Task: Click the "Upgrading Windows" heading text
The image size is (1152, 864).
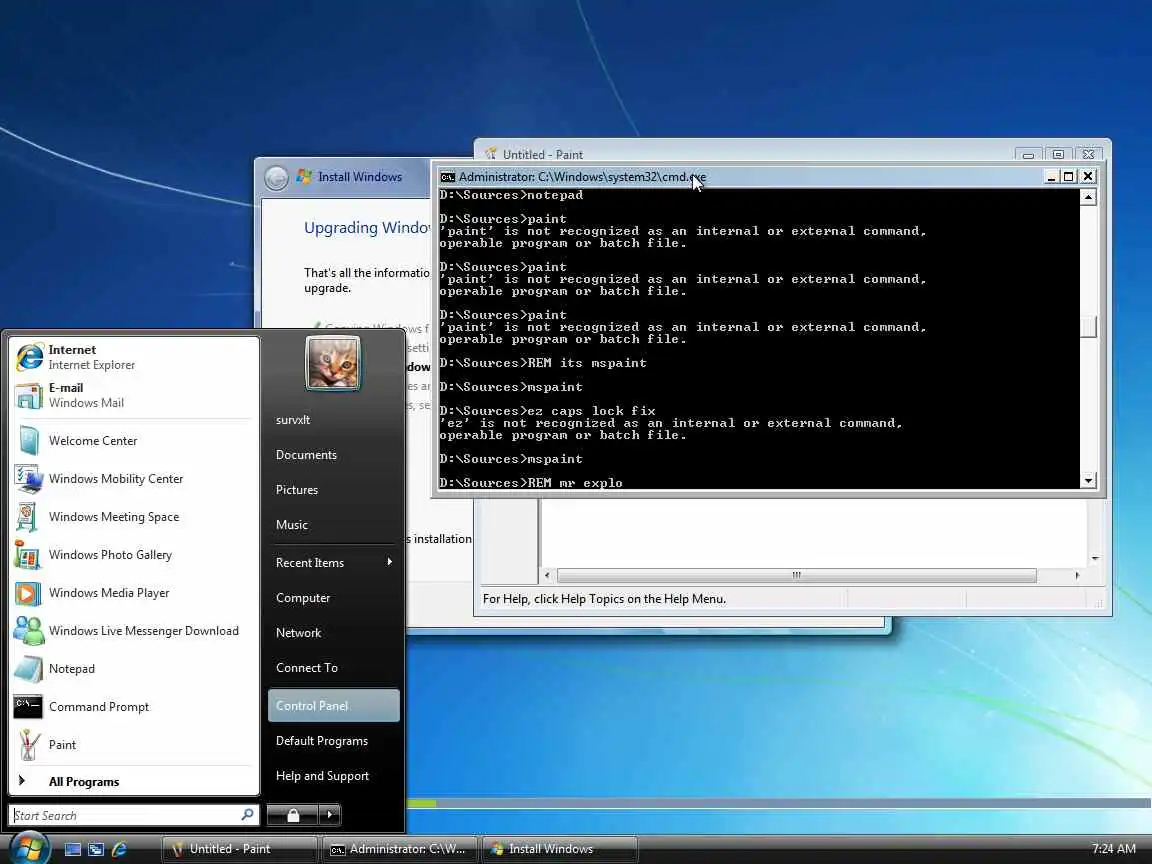Action: tap(367, 228)
